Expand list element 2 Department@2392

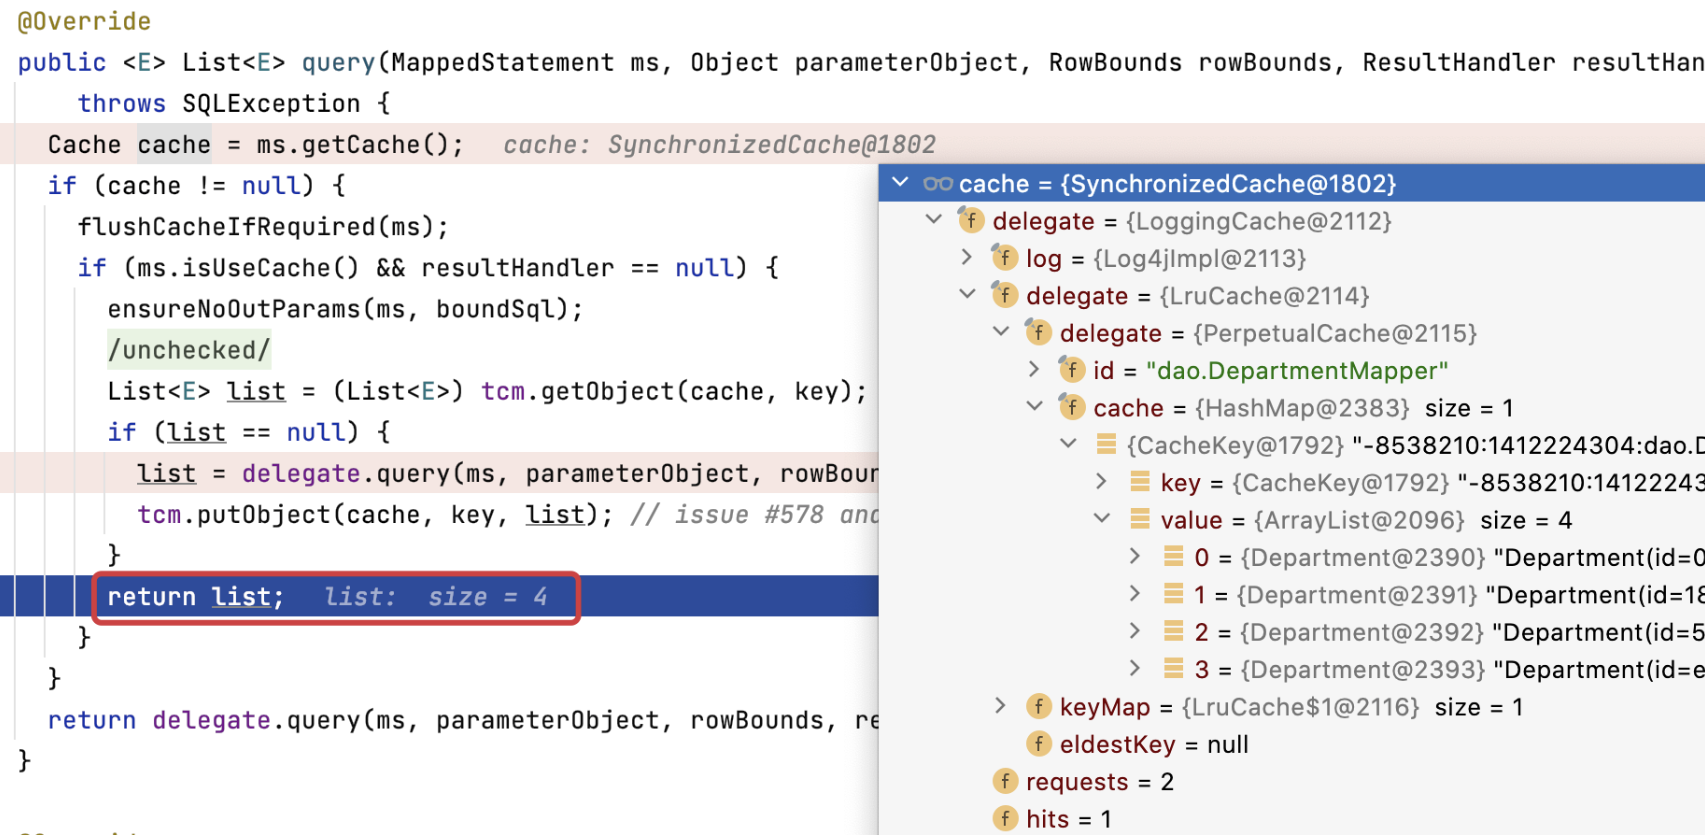1135,631
